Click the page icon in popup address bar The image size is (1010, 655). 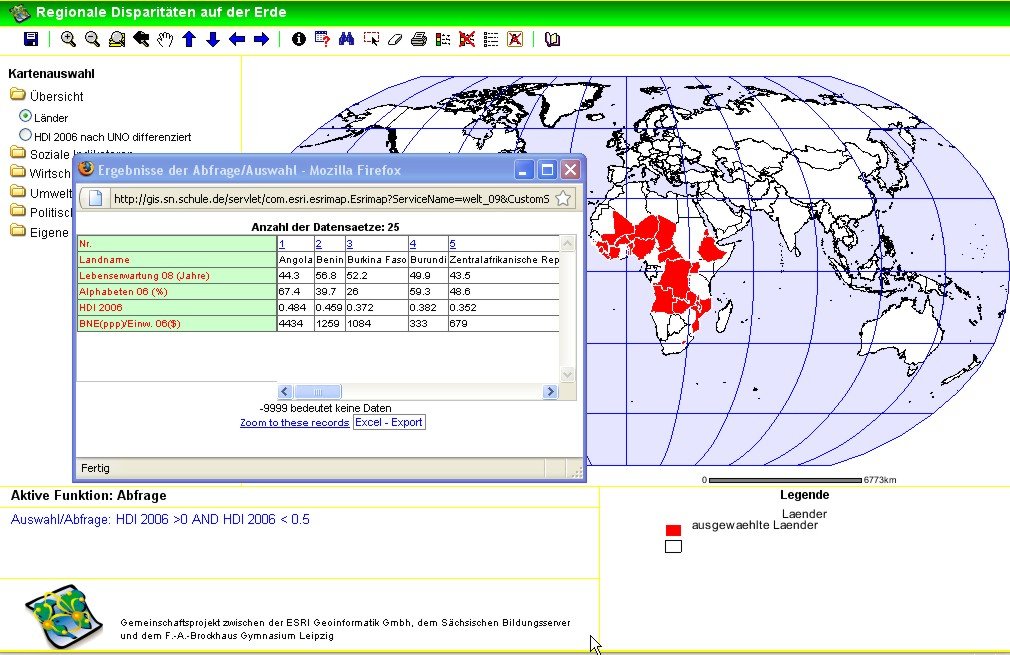pyautogui.click(x=95, y=198)
